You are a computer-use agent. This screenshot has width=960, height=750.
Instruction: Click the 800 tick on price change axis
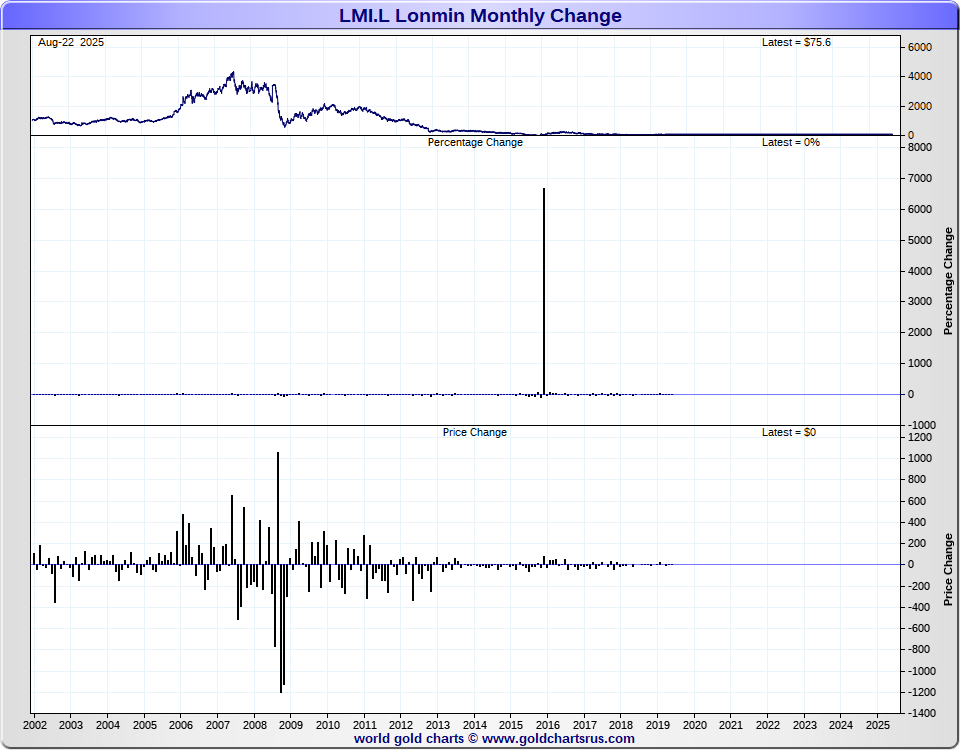(x=917, y=479)
